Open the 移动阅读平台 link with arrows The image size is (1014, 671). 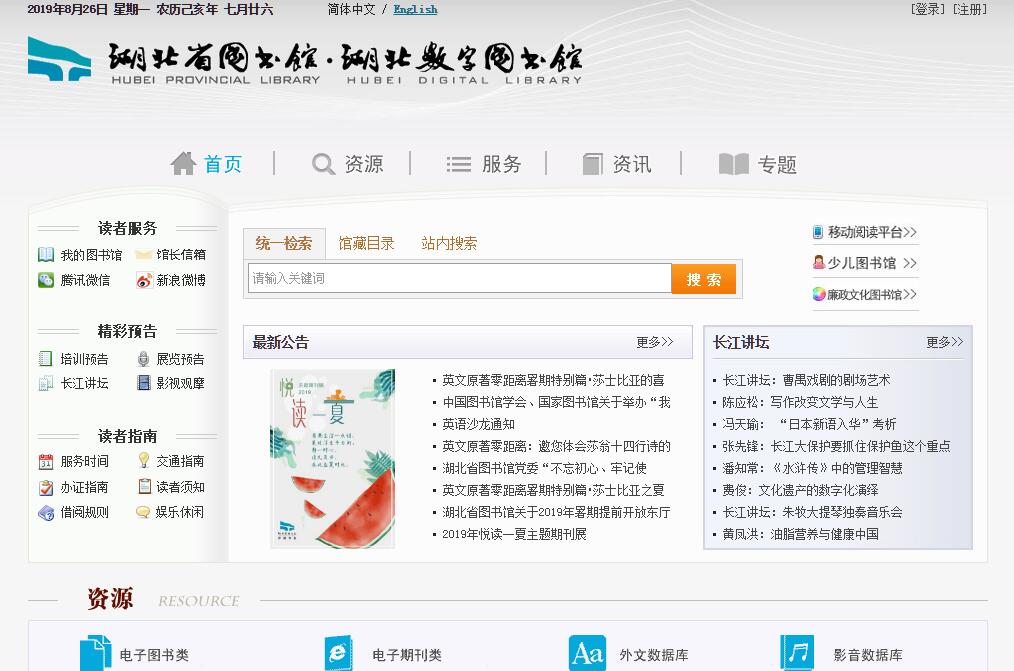tap(865, 232)
